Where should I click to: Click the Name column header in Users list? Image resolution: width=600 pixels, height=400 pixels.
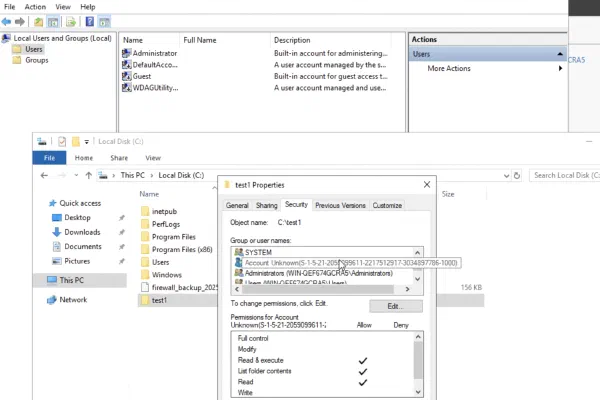(149, 40)
